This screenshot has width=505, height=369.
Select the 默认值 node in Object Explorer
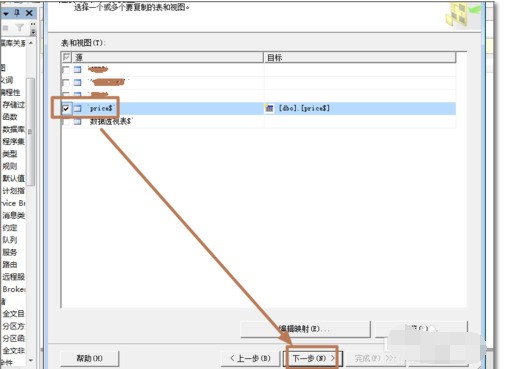click(x=13, y=178)
